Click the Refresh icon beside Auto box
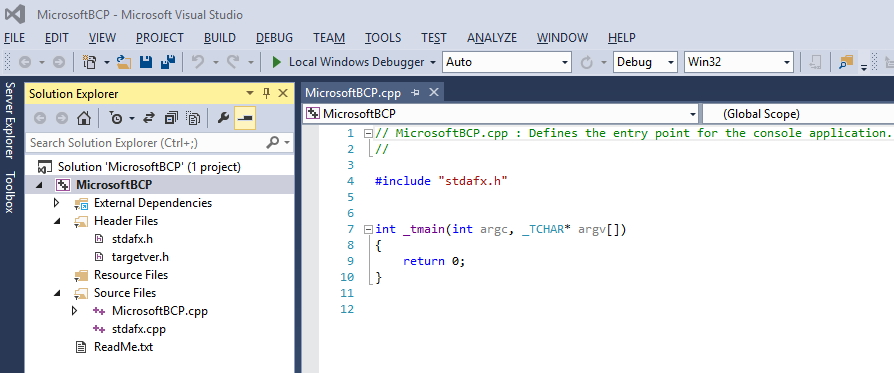894x373 pixels. point(587,62)
